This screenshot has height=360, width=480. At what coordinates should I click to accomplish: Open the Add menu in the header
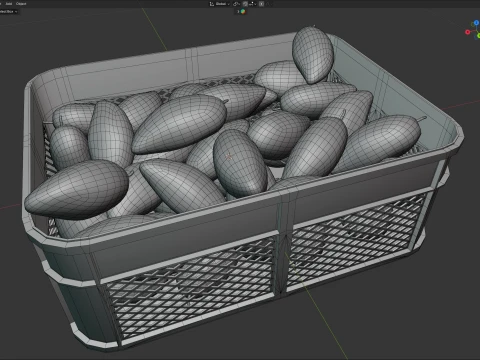pyautogui.click(x=9, y=4)
